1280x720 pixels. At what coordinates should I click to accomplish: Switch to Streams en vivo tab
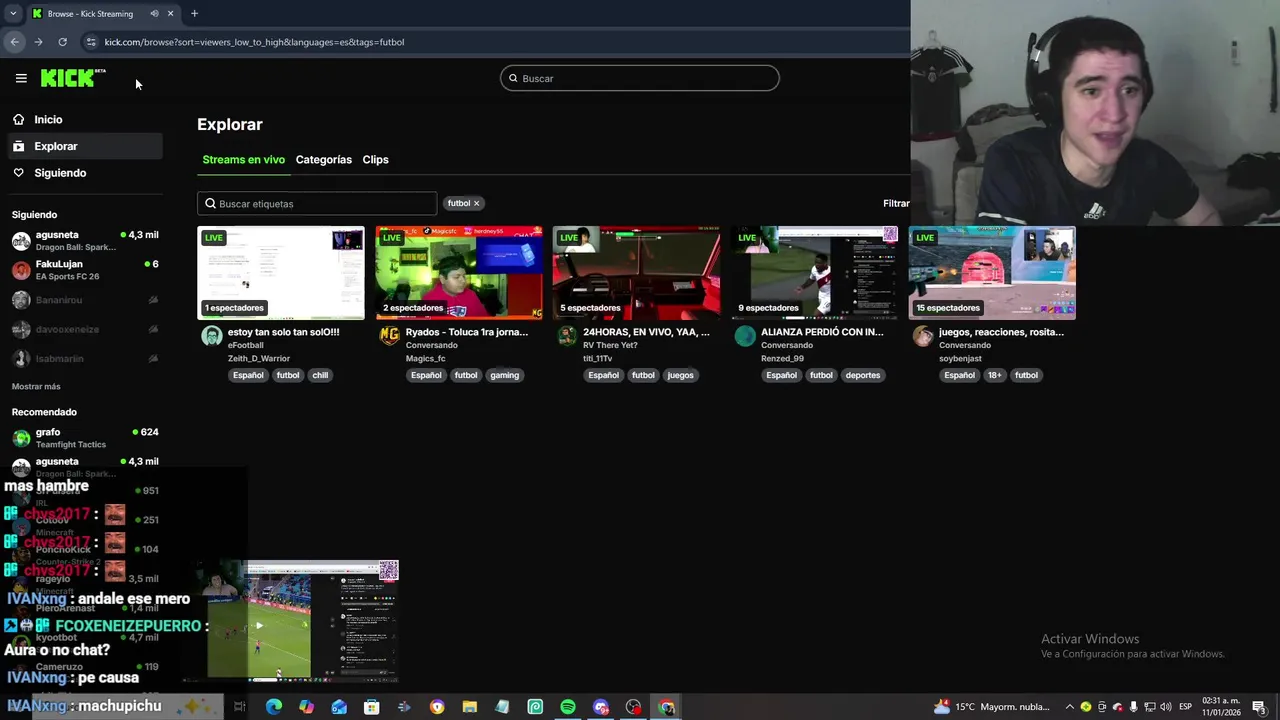(x=243, y=160)
